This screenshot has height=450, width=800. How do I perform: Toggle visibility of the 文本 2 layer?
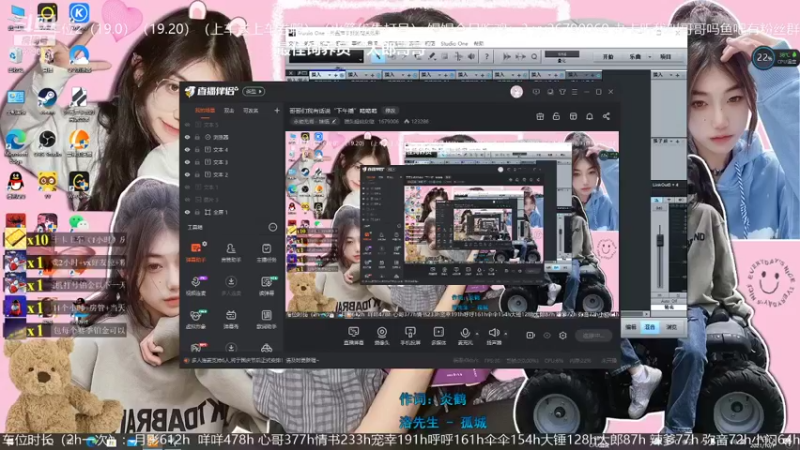187,174
